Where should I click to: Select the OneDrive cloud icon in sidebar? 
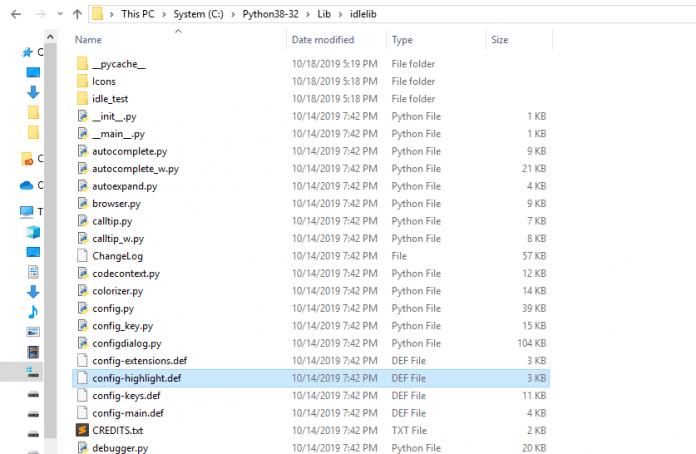click(27, 185)
